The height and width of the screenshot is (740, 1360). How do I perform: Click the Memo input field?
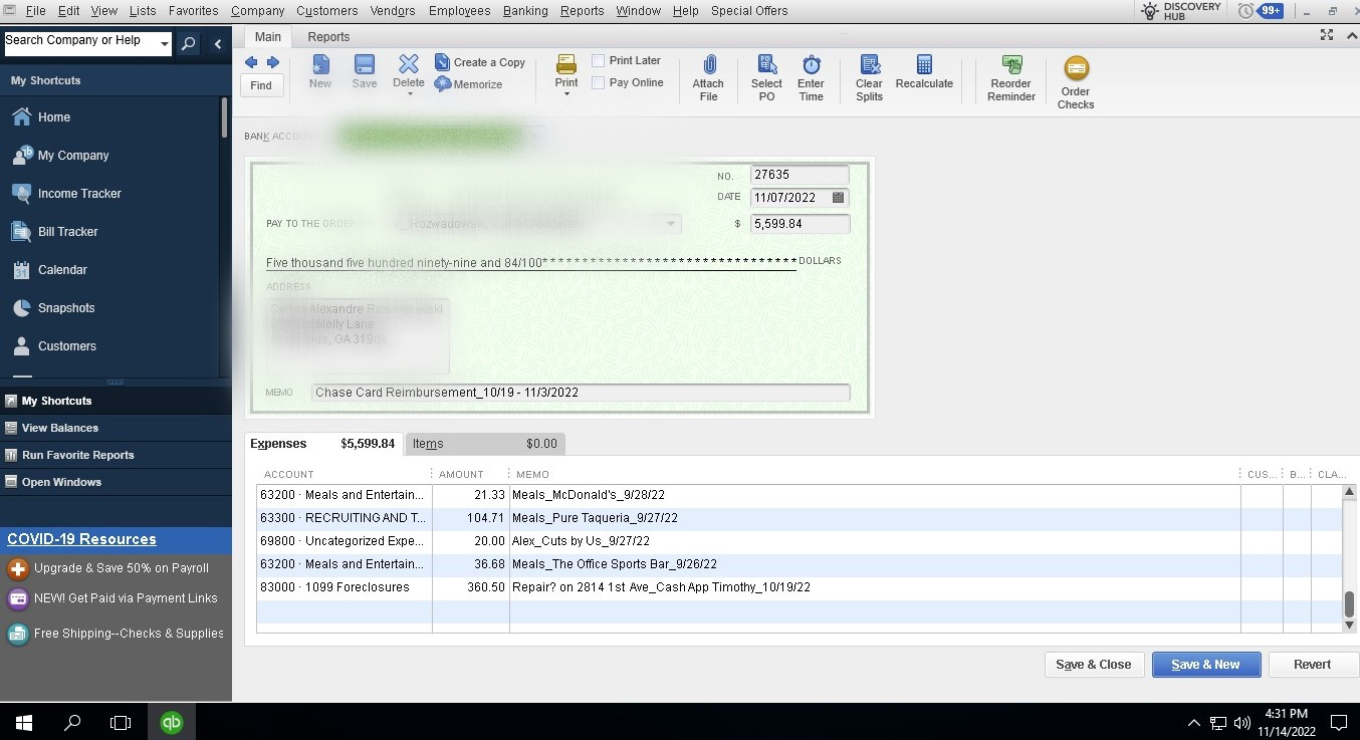581,393
